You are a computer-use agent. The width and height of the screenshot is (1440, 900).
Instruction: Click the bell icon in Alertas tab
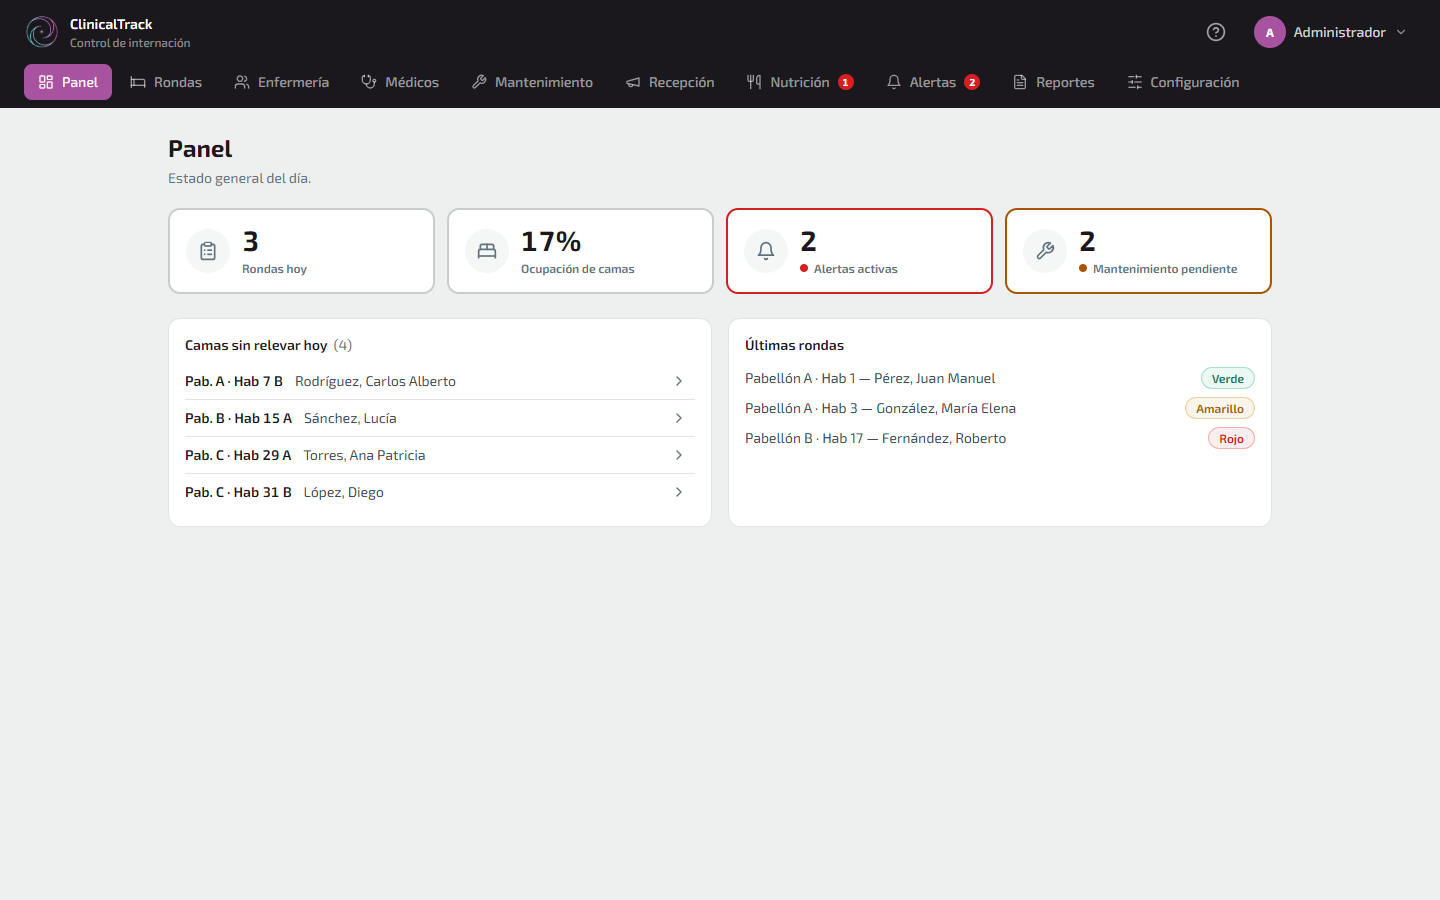[x=894, y=82]
